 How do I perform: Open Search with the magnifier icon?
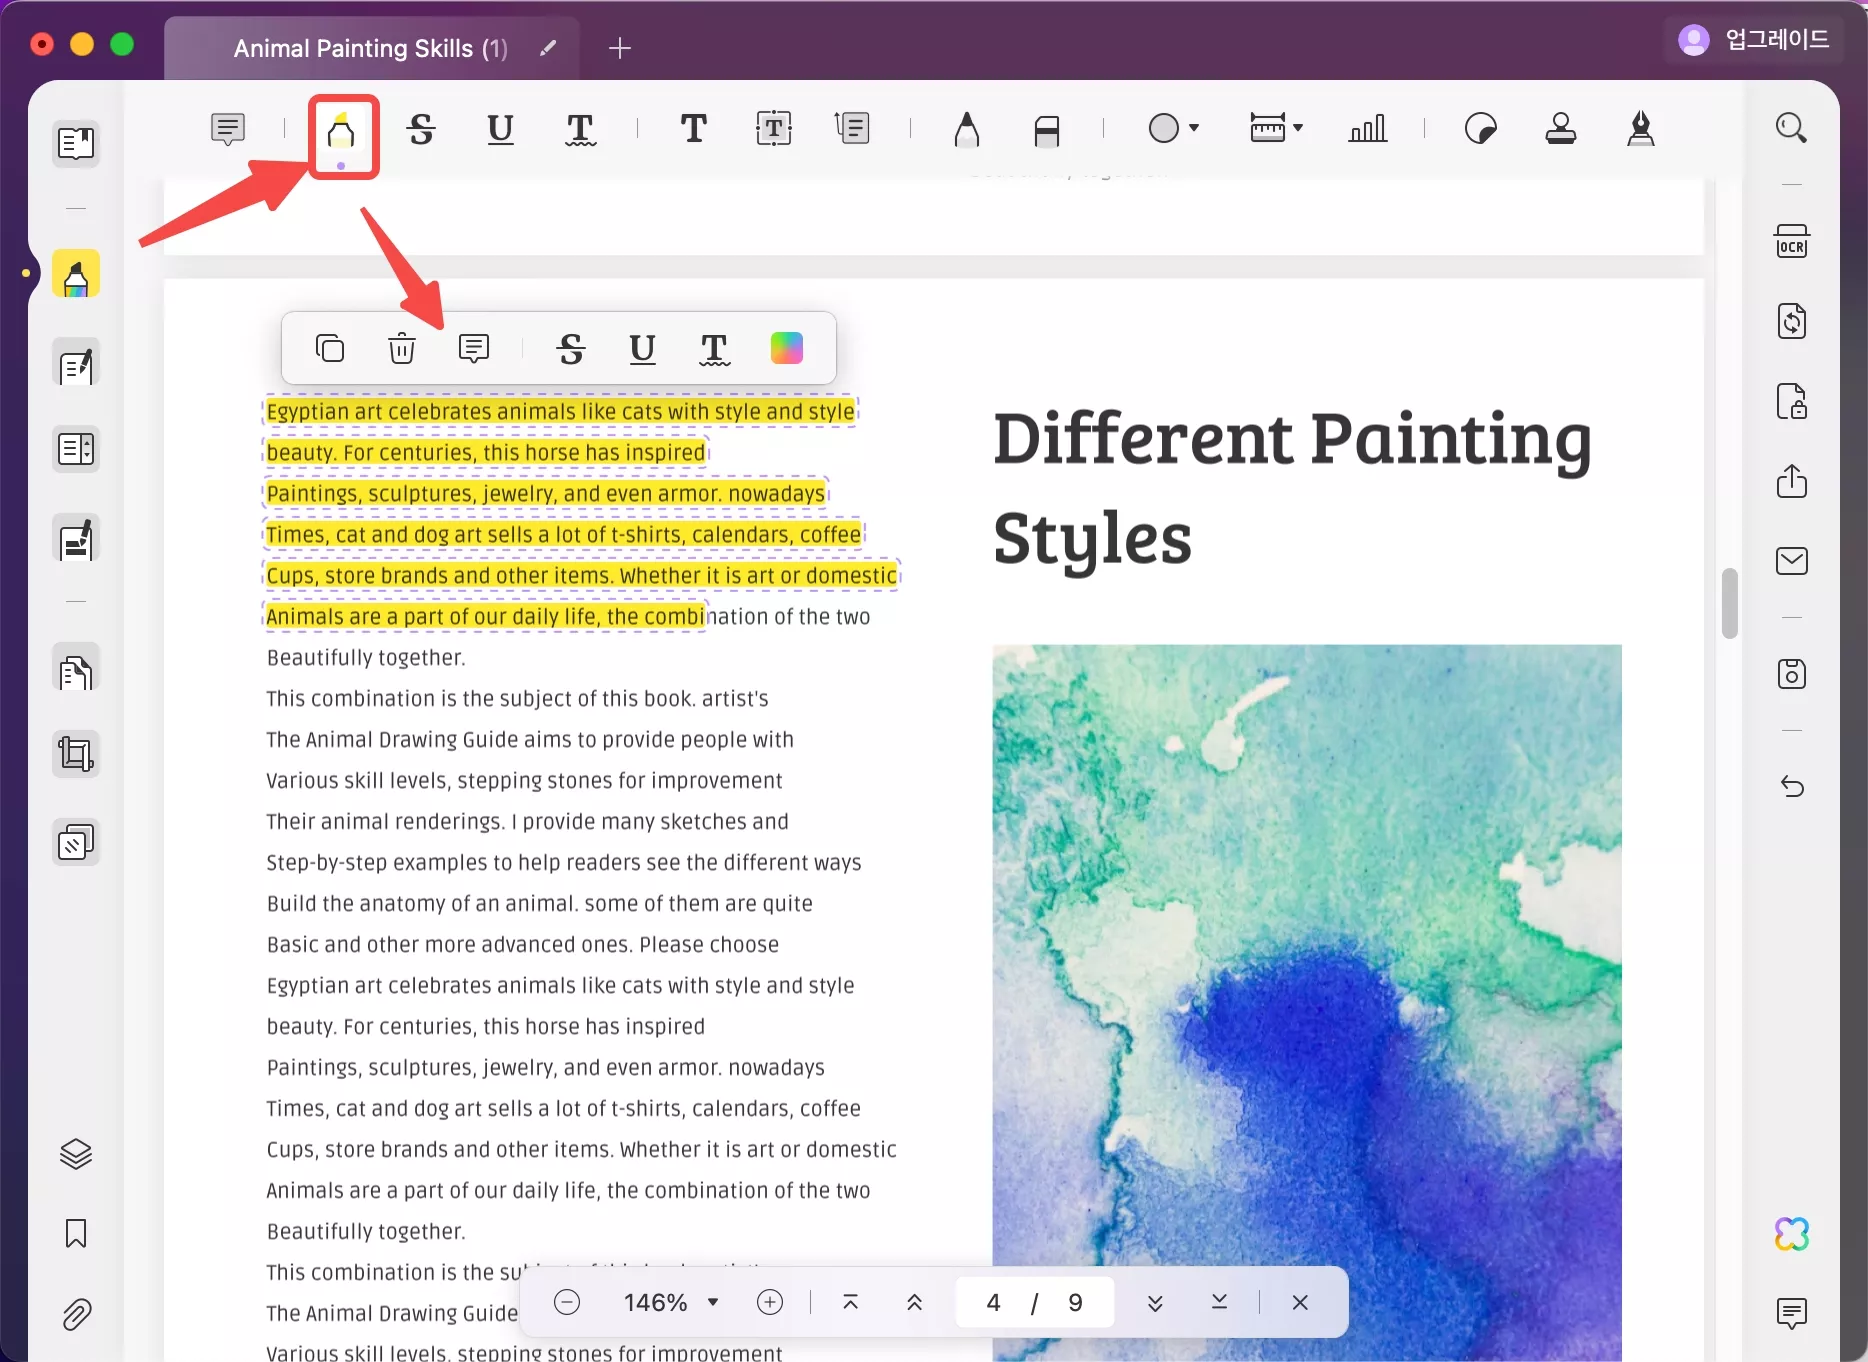tap(1791, 128)
